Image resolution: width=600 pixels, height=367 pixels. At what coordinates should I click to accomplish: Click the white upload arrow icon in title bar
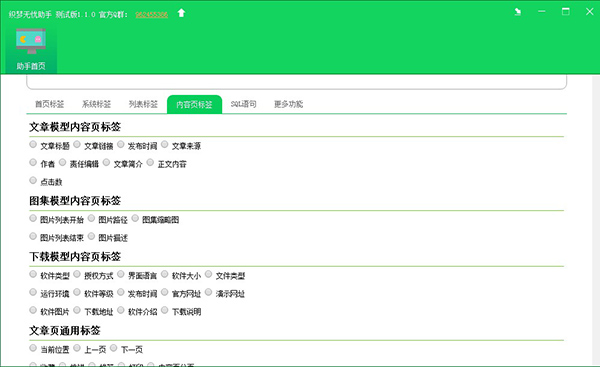[181, 13]
